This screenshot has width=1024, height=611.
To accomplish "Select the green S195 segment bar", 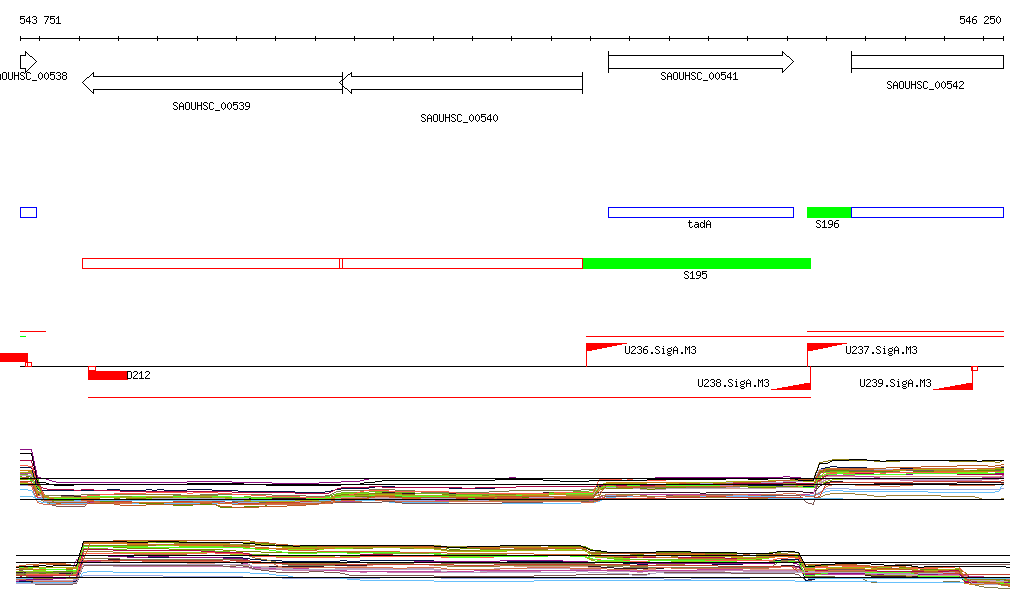I will pos(696,263).
